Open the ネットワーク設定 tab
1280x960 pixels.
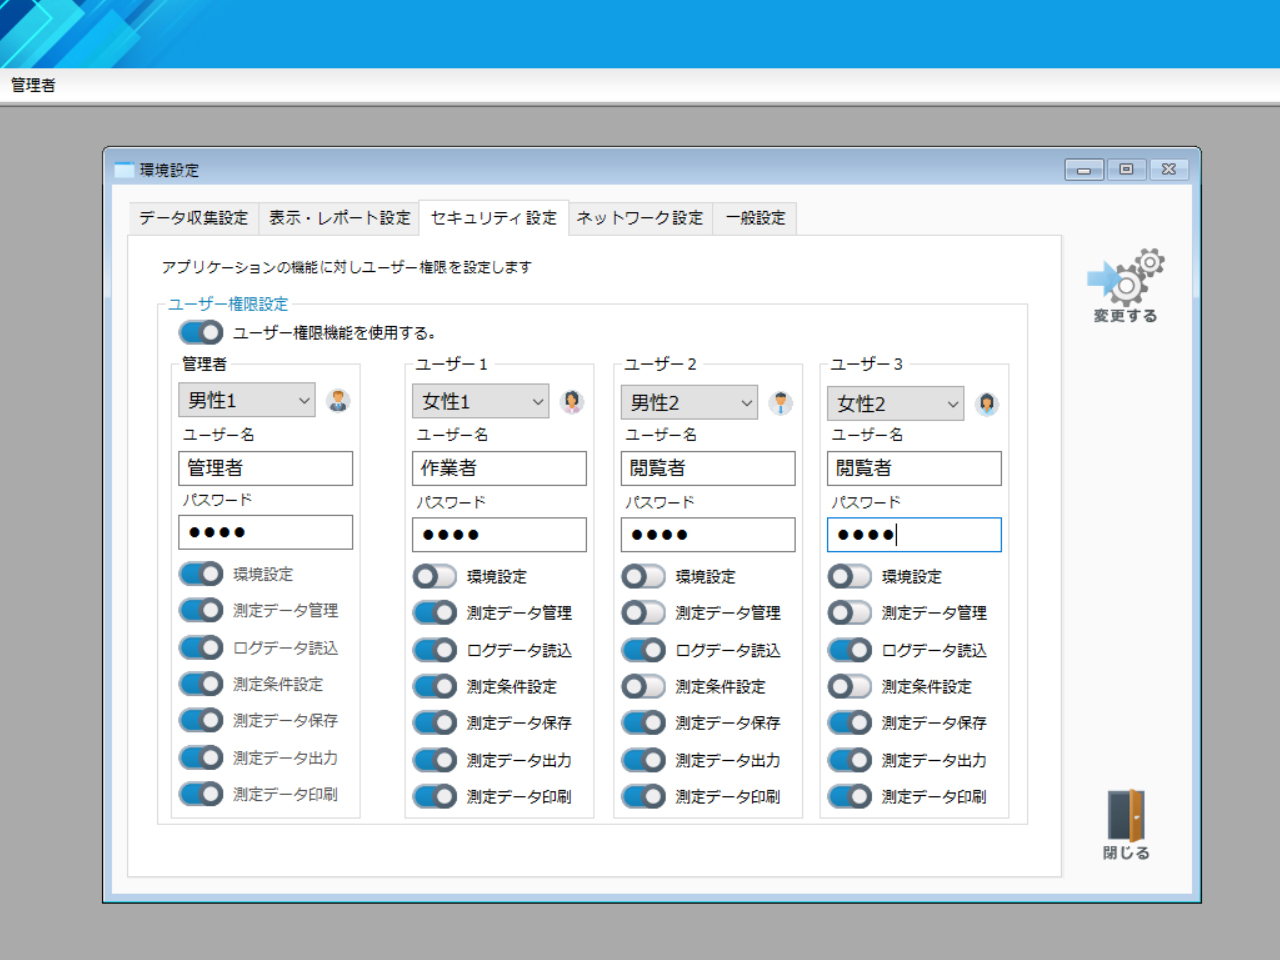coord(640,218)
